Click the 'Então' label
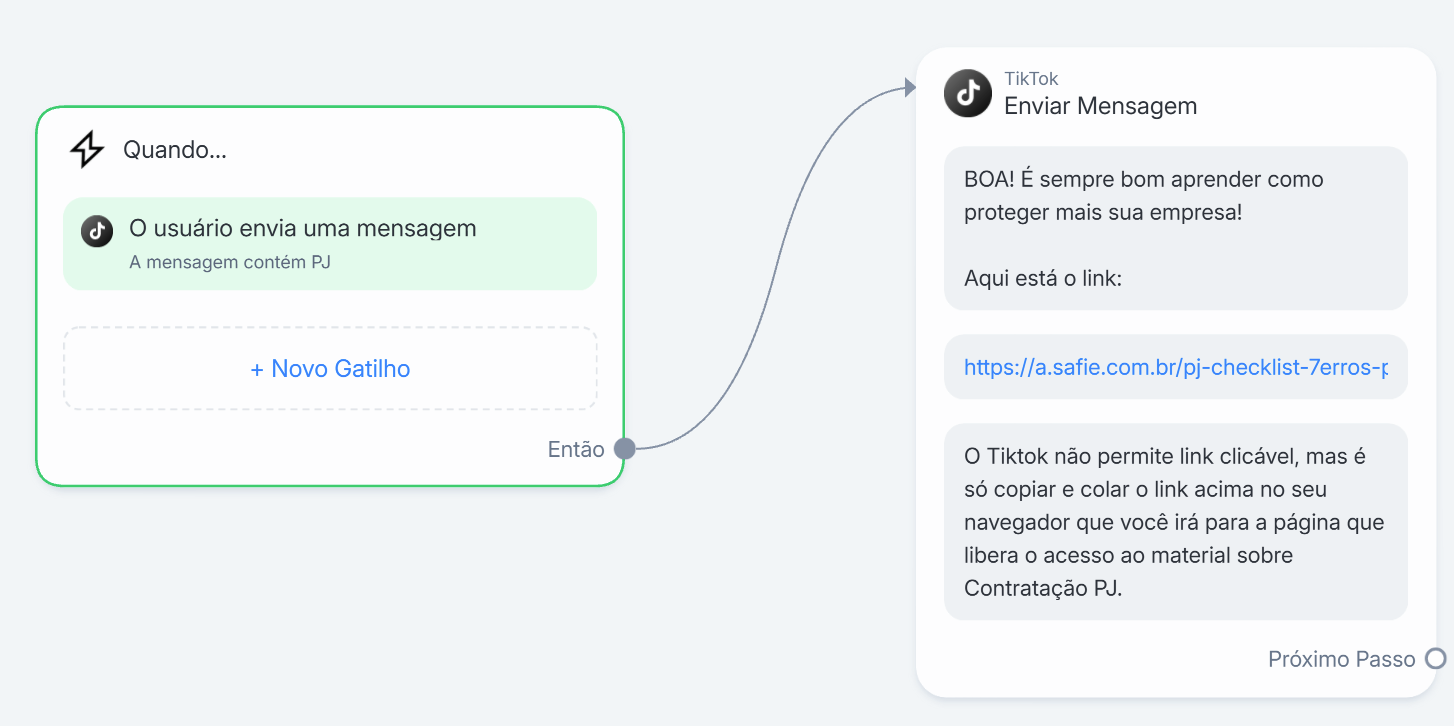The height and width of the screenshot is (726, 1454). click(x=576, y=449)
